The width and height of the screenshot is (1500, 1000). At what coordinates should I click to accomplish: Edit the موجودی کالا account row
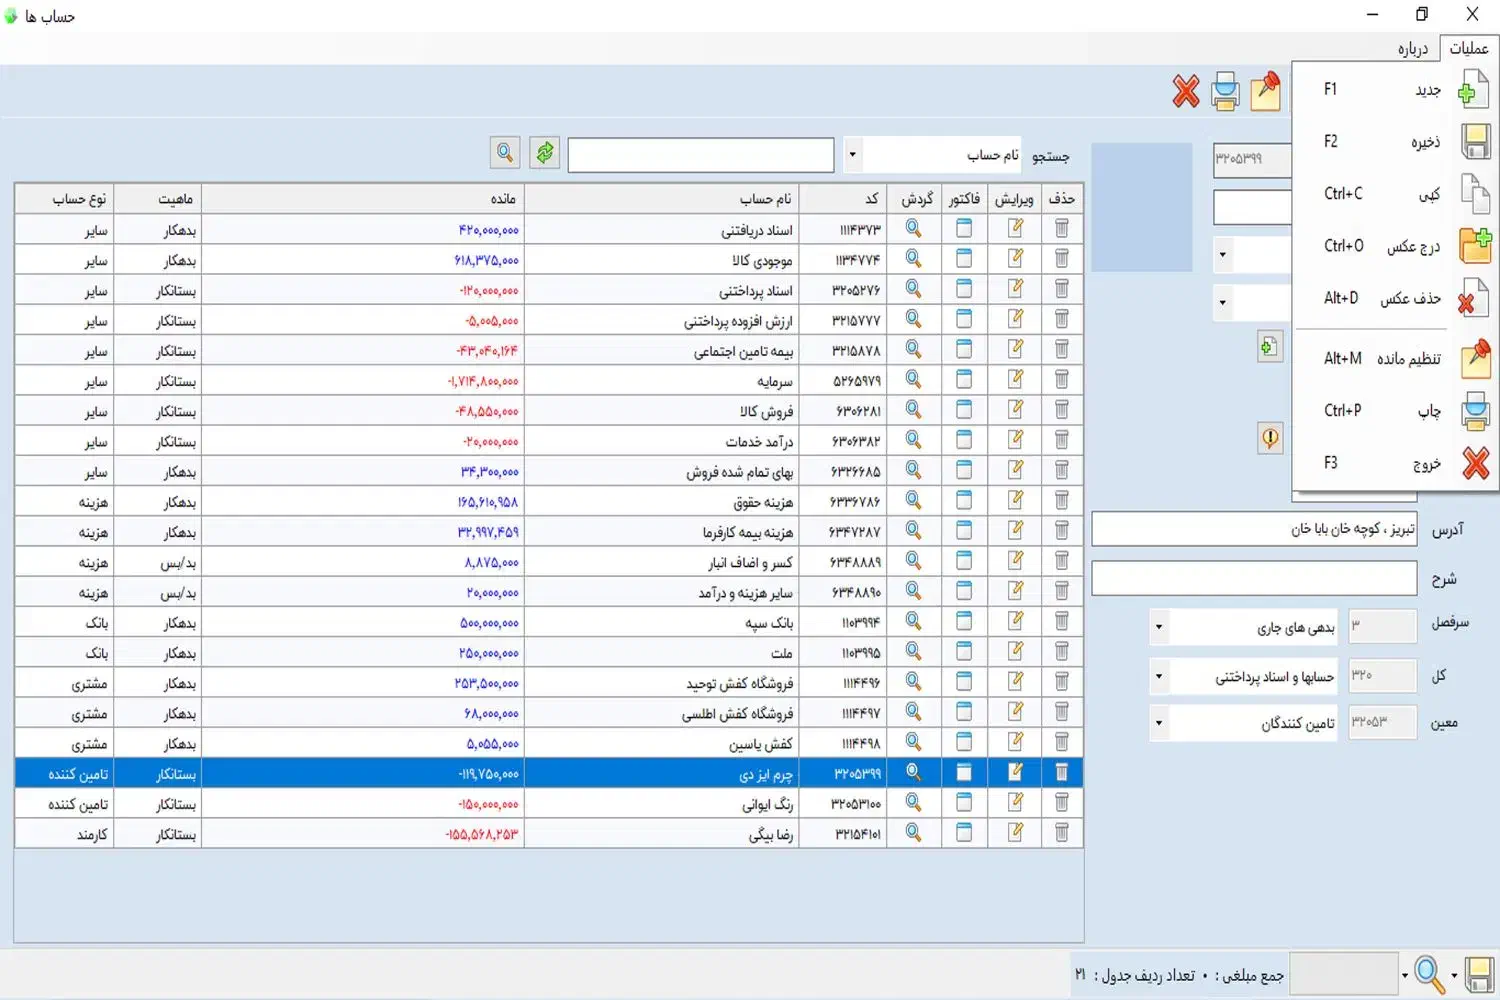(x=1015, y=259)
